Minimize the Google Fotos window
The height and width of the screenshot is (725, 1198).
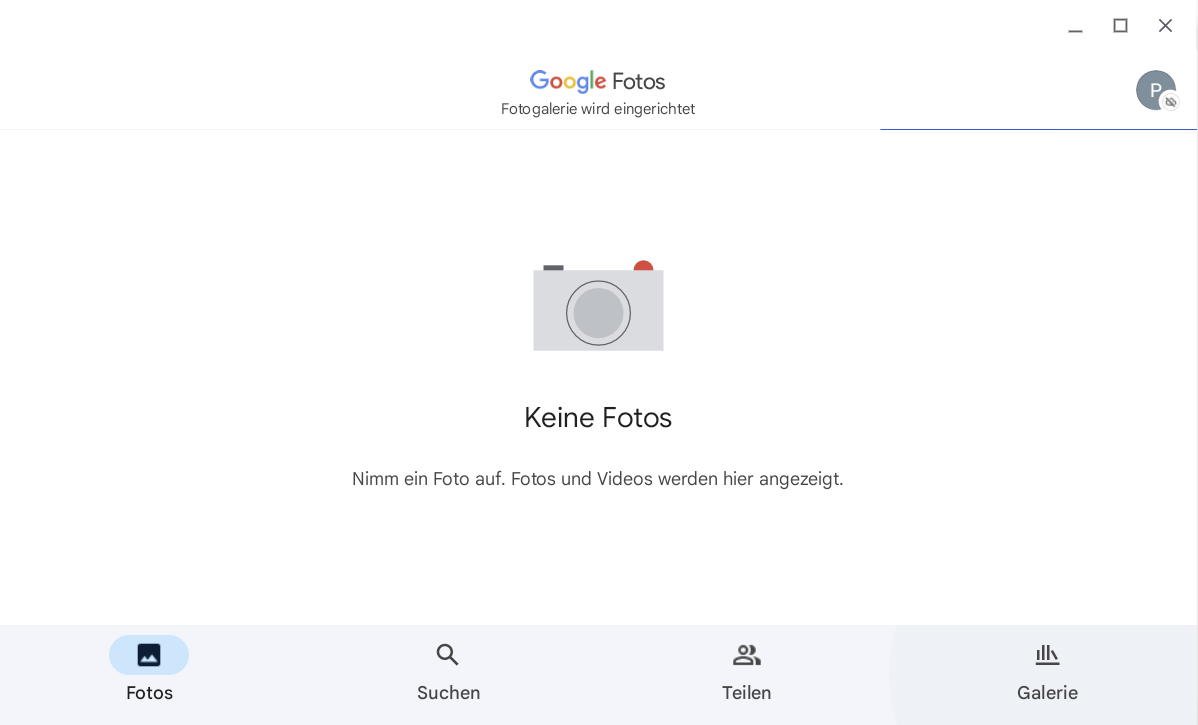[x=1075, y=27]
